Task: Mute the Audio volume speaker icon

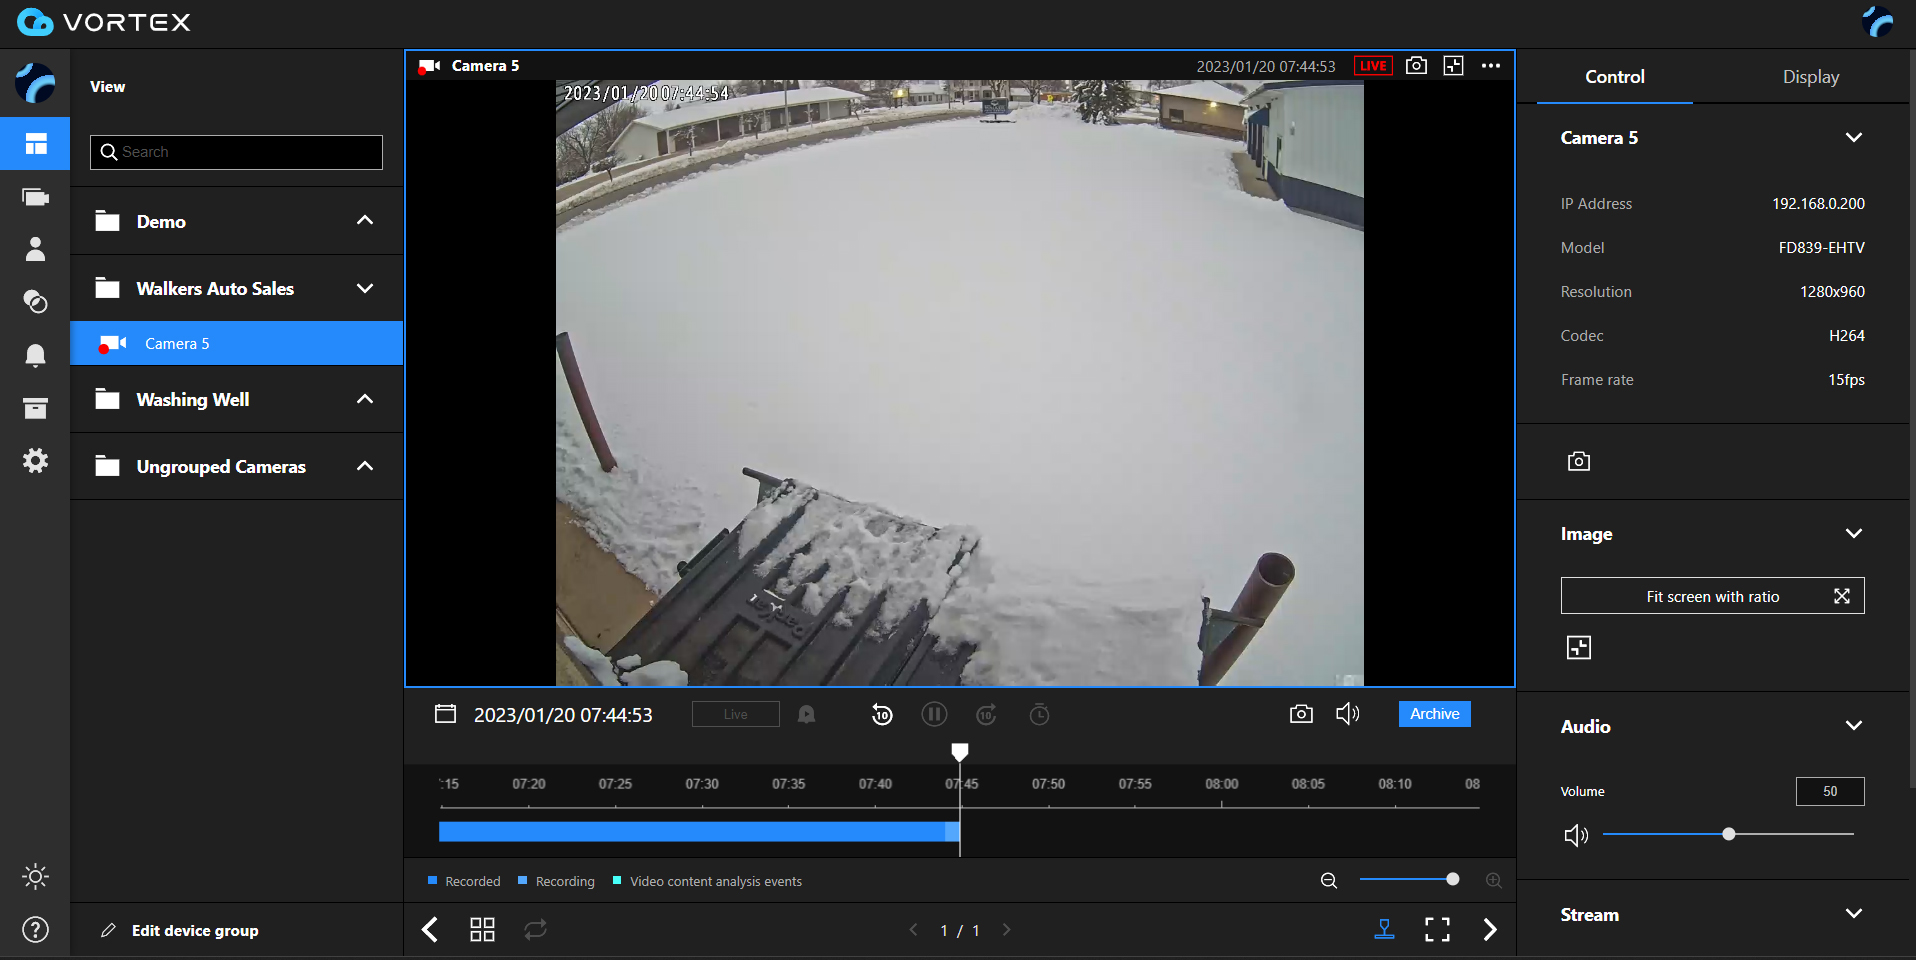Action: coord(1576,835)
